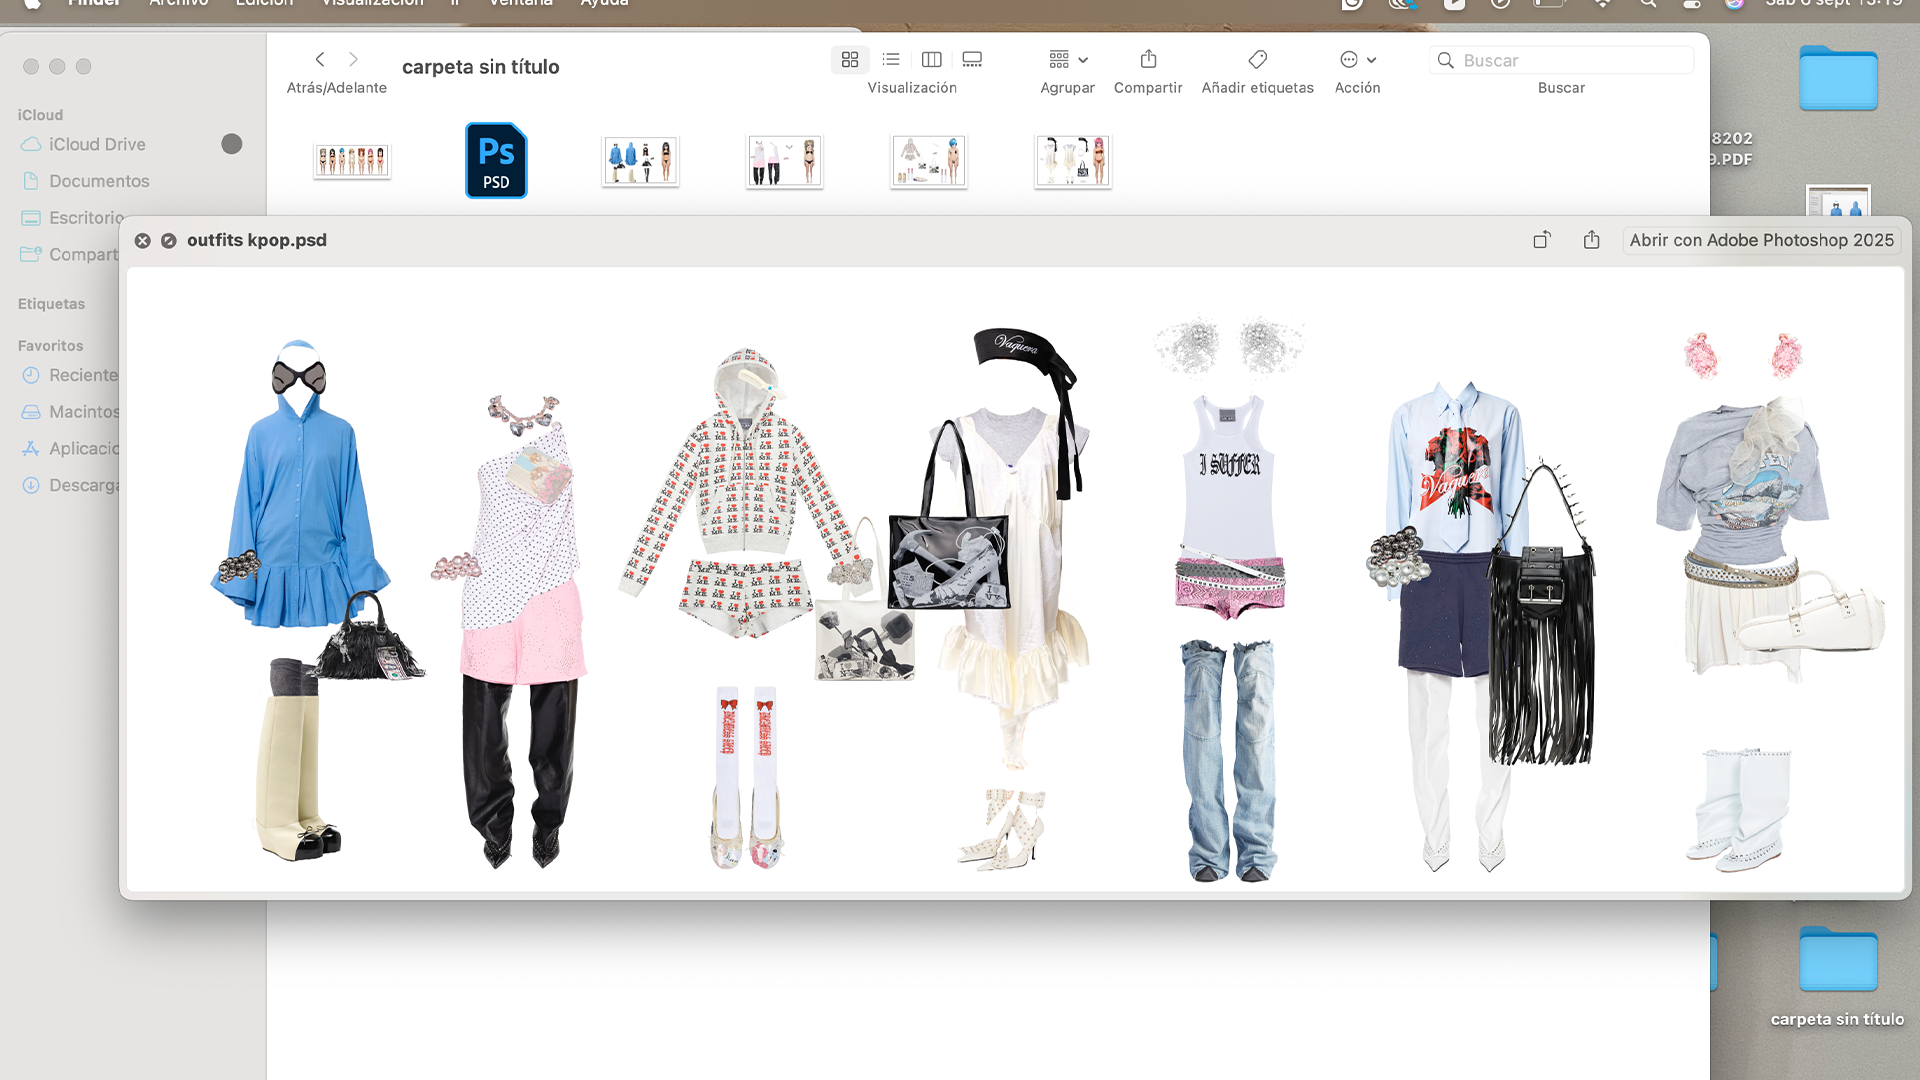Go back with the Atrás arrow
Viewport: 1920px width, 1080px height.
pyautogui.click(x=320, y=60)
